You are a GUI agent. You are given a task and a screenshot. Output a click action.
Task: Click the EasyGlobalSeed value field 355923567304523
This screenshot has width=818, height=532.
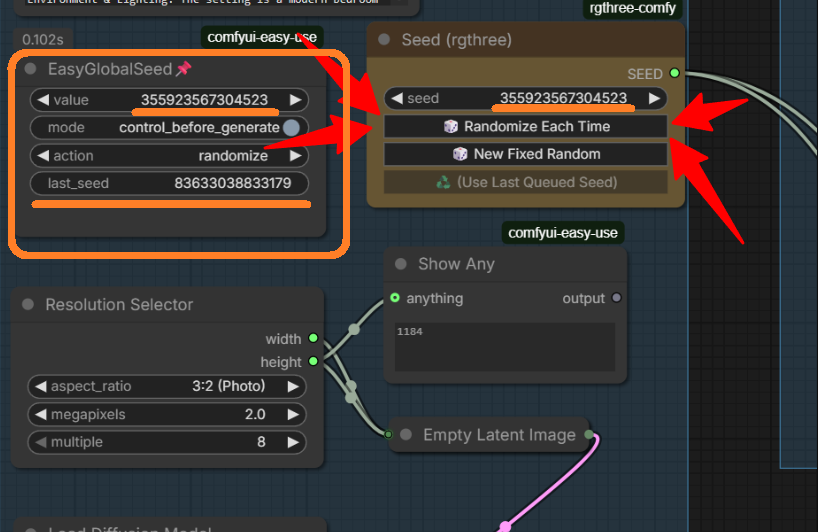pyautogui.click(x=170, y=100)
